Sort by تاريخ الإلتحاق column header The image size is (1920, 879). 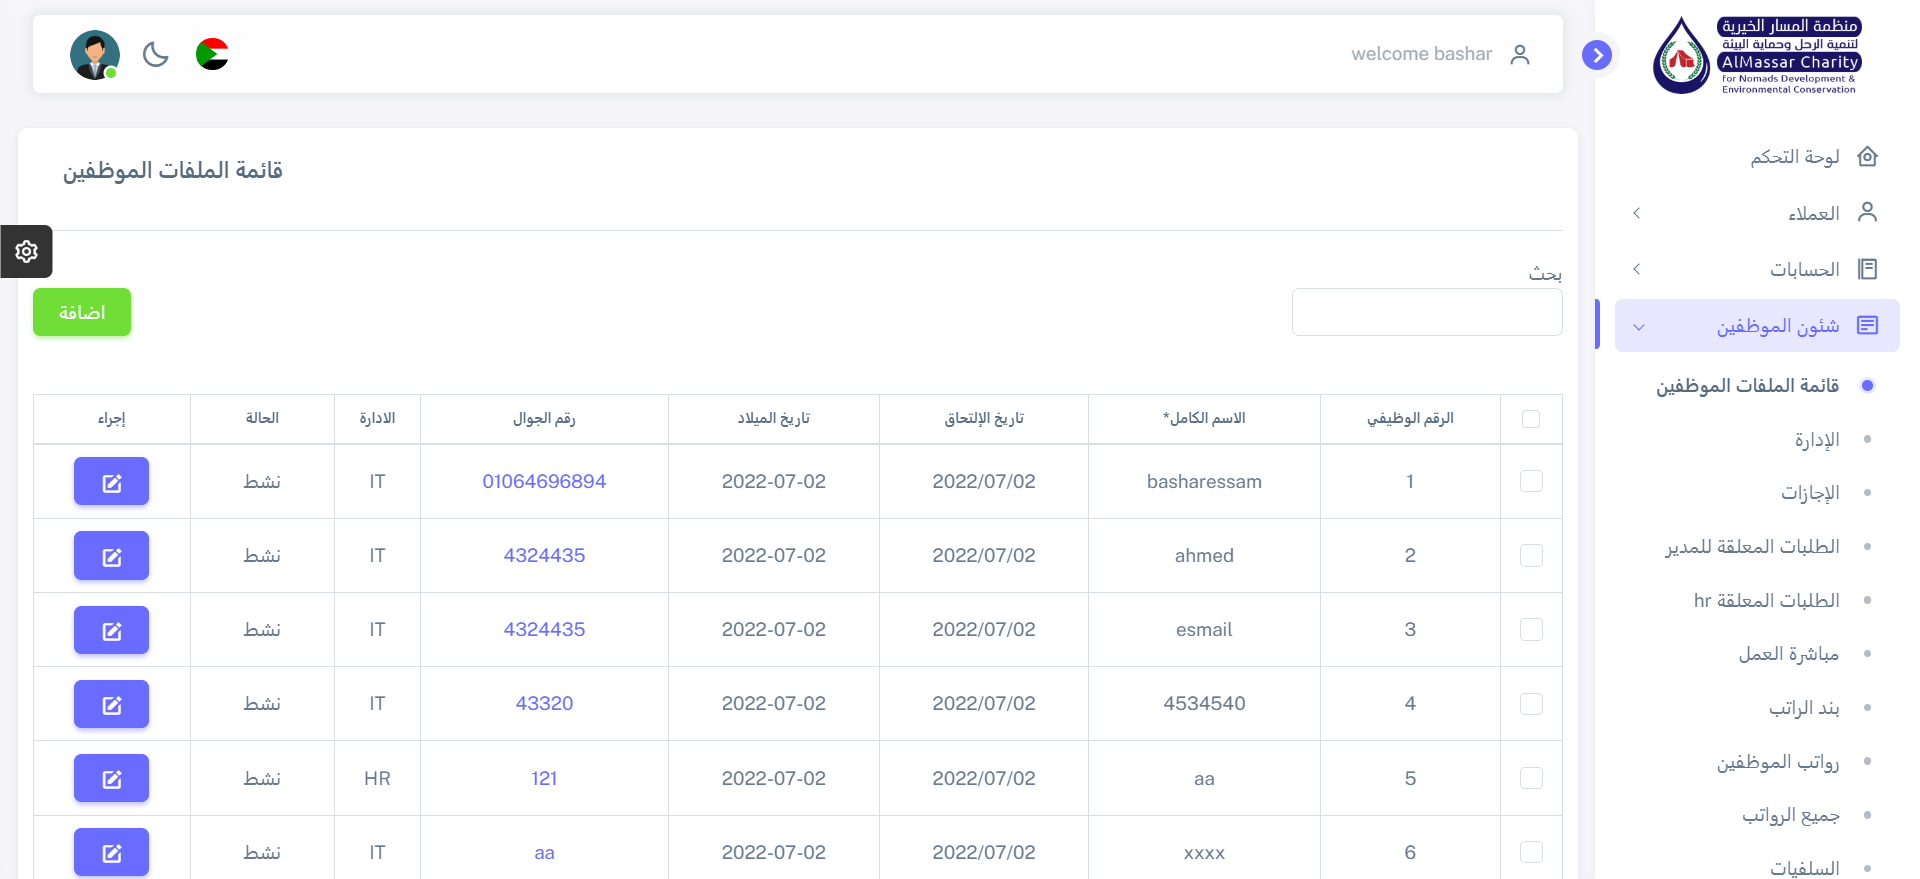984,418
